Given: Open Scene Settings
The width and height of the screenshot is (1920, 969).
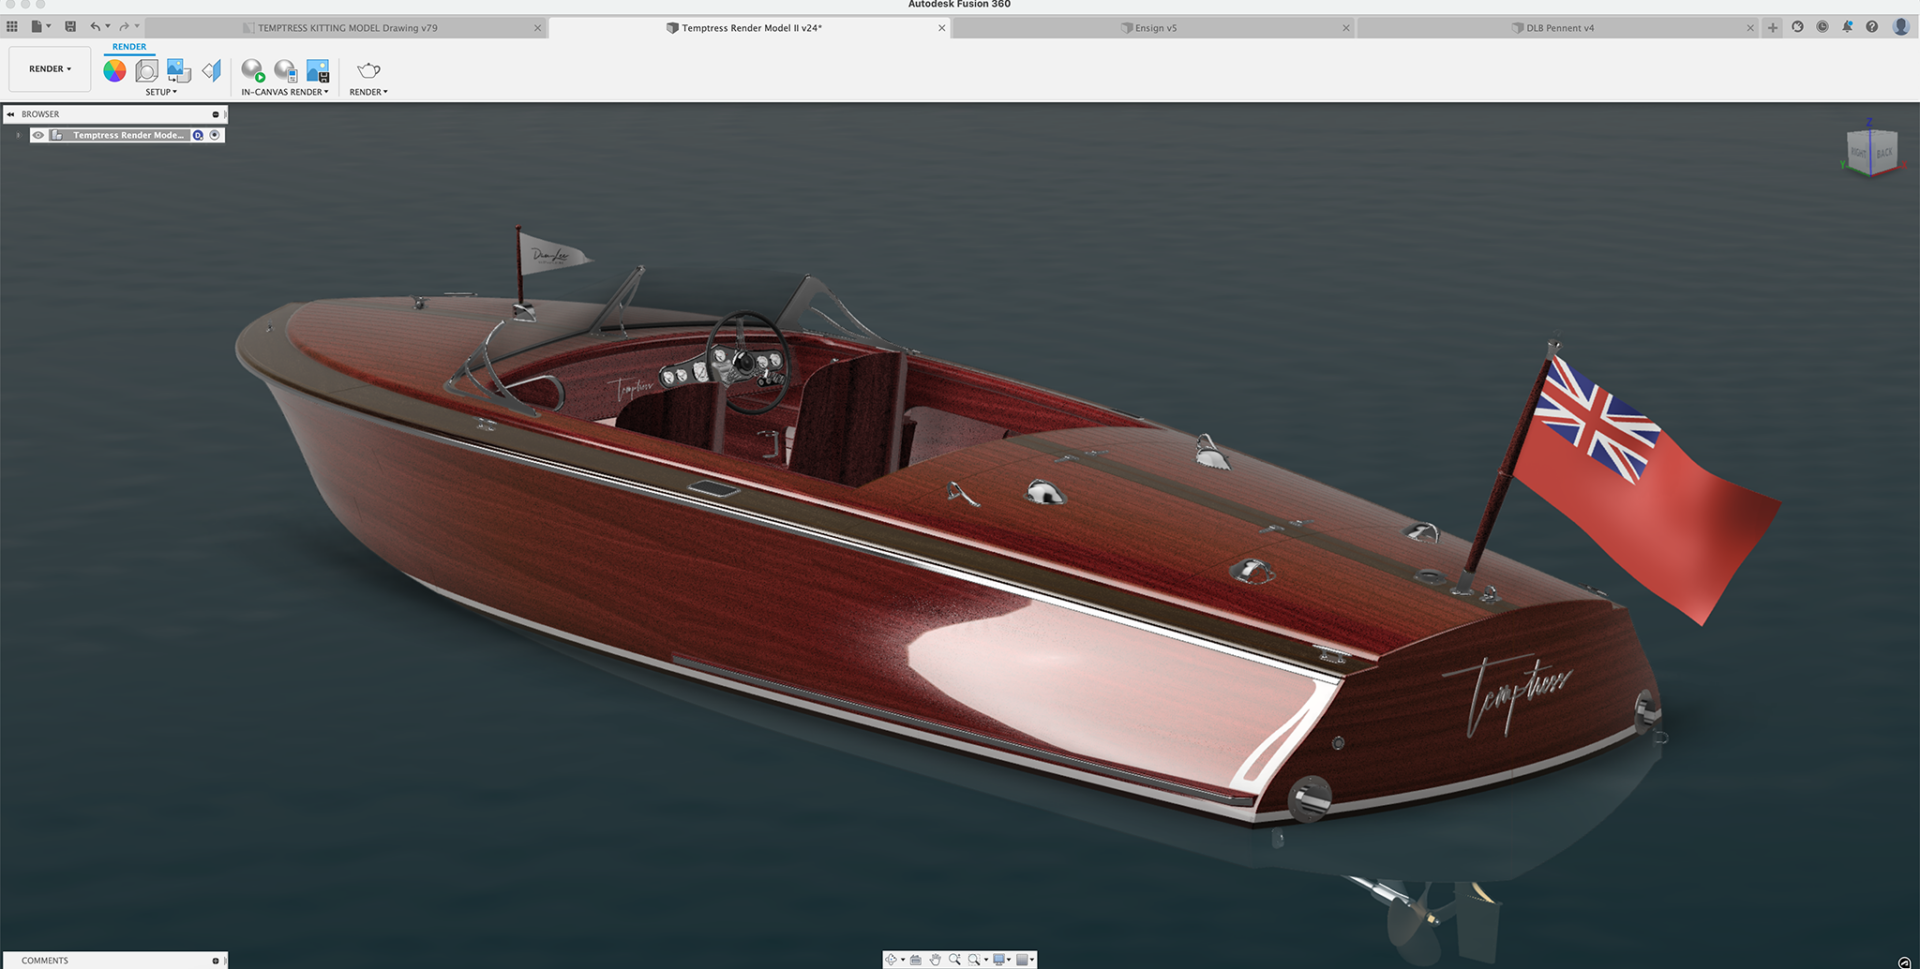Looking at the screenshot, I should click(146, 70).
